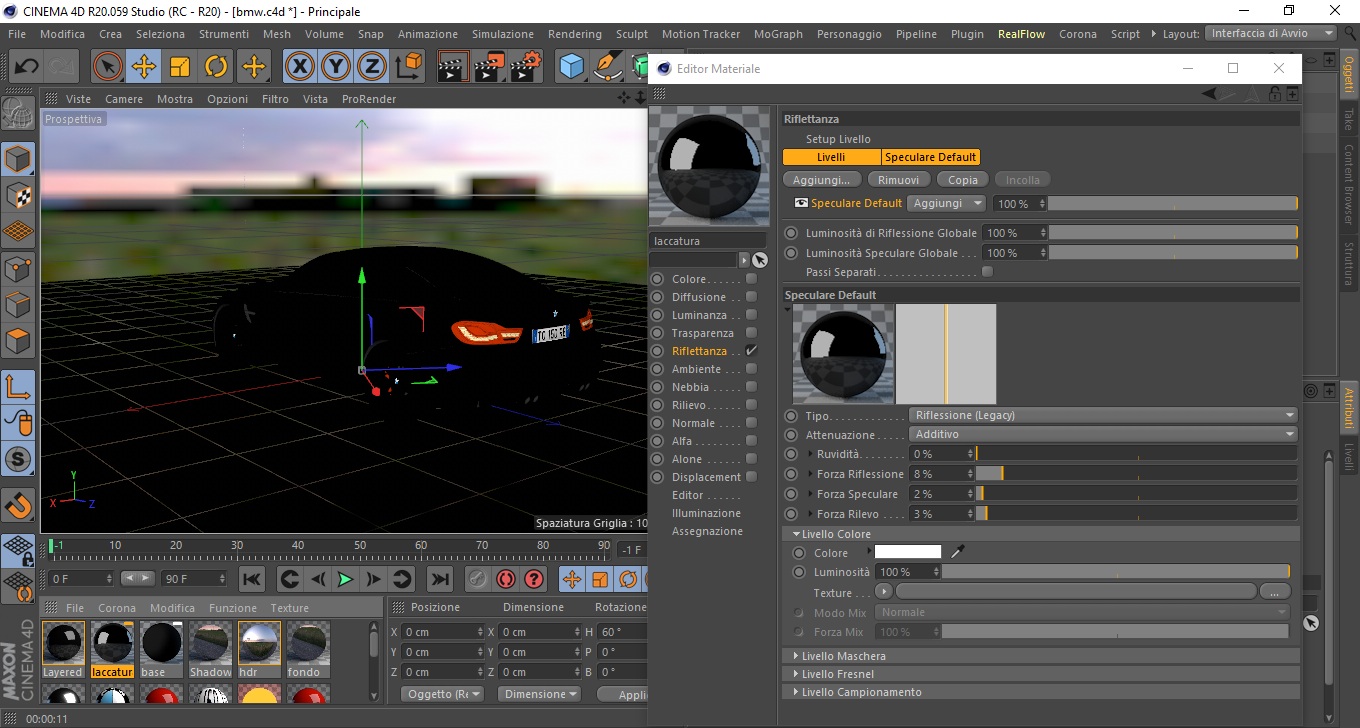Open the viewport Camere menu
The width and height of the screenshot is (1360, 728).
pos(124,99)
